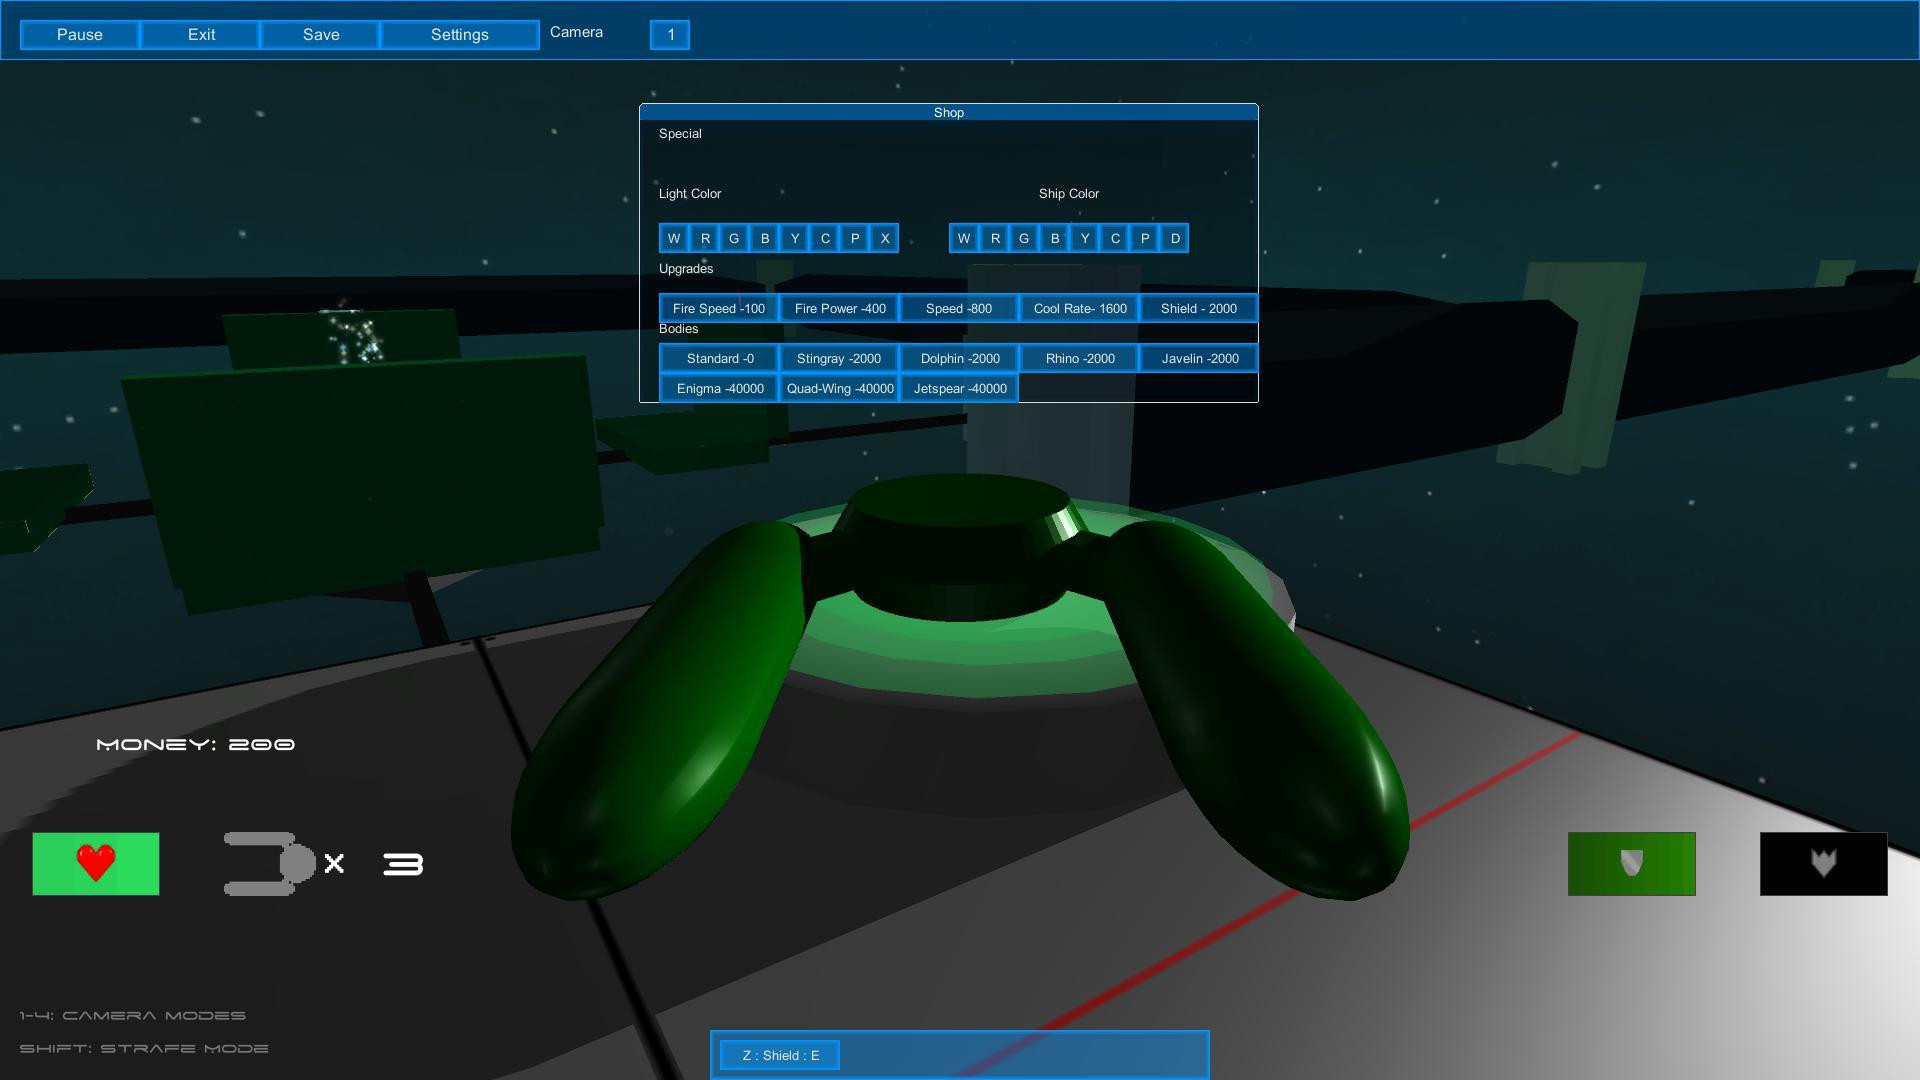Set ship color to B (blue)
This screenshot has height=1080, width=1920.
coord(1055,238)
